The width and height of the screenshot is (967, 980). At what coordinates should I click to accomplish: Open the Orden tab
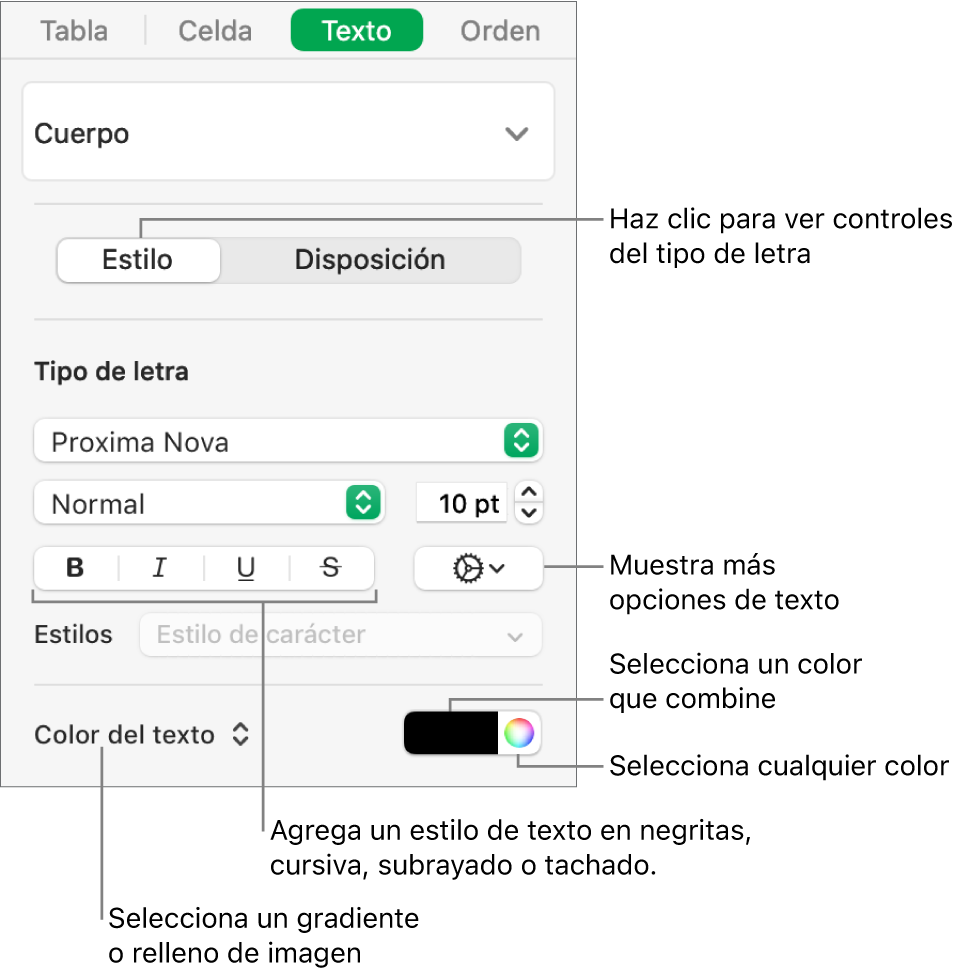(500, 31)
